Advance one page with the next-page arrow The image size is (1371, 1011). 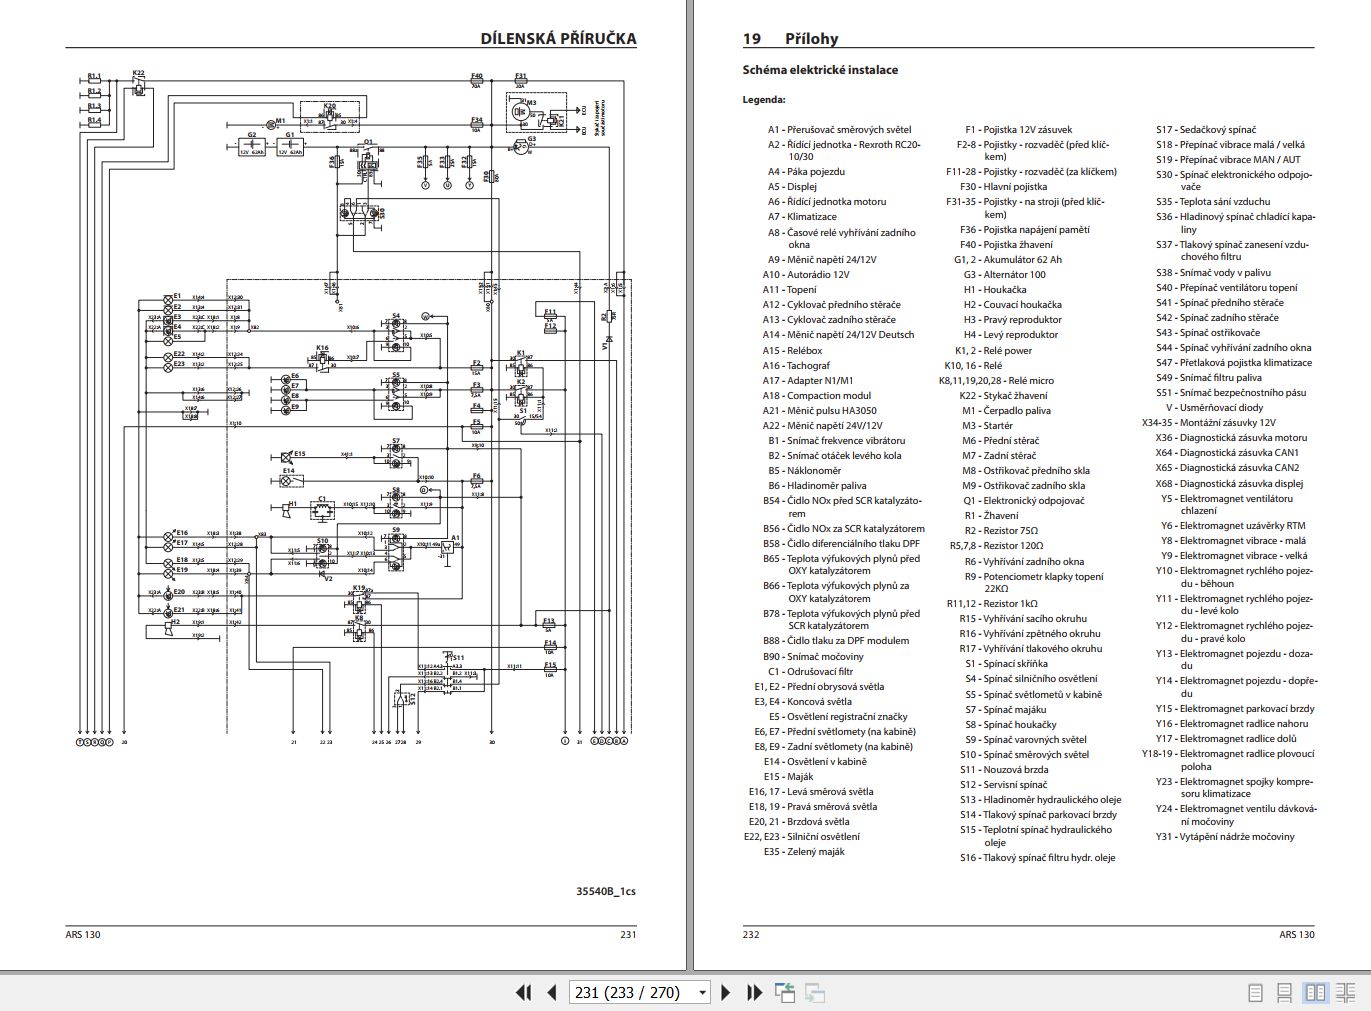(x=723, y=992)
